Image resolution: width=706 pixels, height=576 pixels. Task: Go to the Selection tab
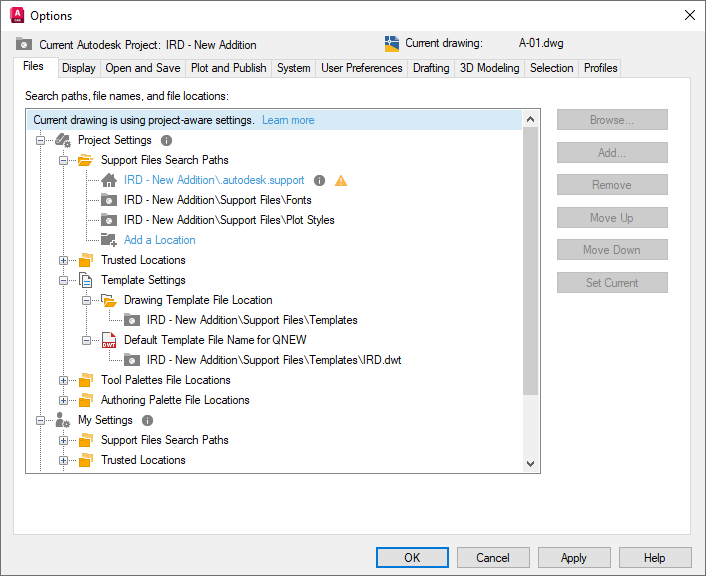coord(552,68)
